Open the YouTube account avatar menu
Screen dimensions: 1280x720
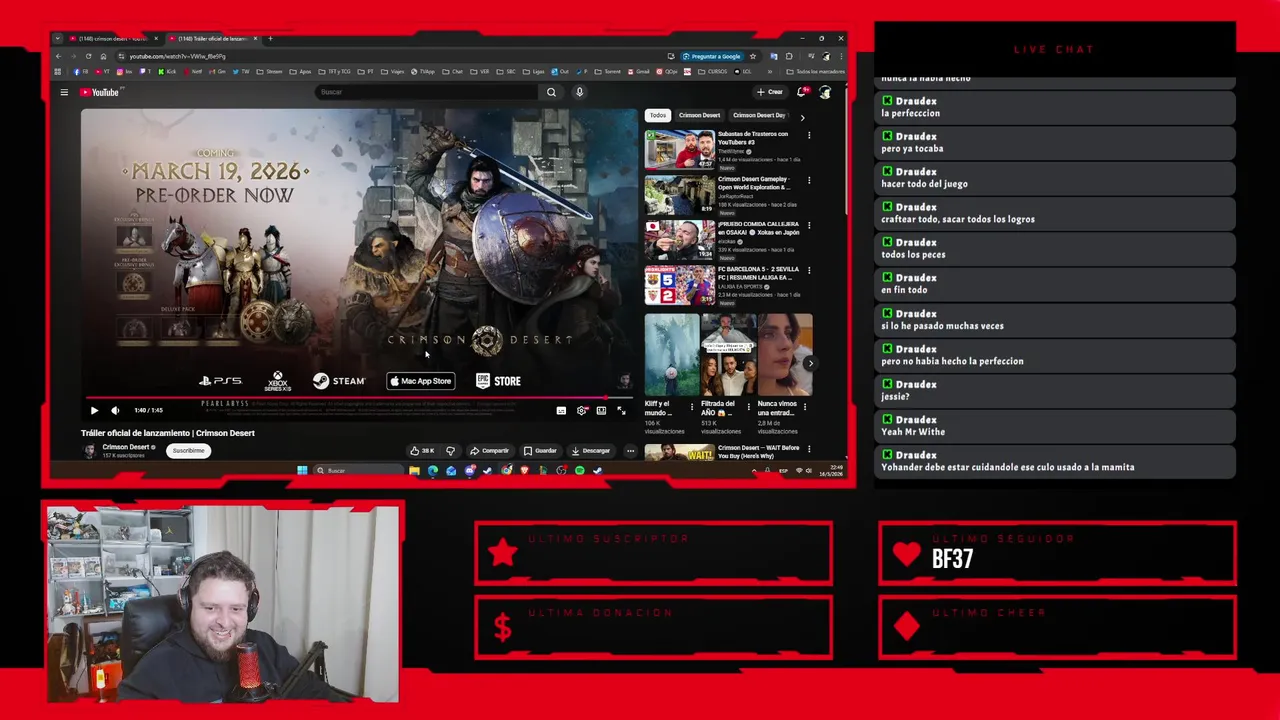pyautogui.click(x=825, y=92)
